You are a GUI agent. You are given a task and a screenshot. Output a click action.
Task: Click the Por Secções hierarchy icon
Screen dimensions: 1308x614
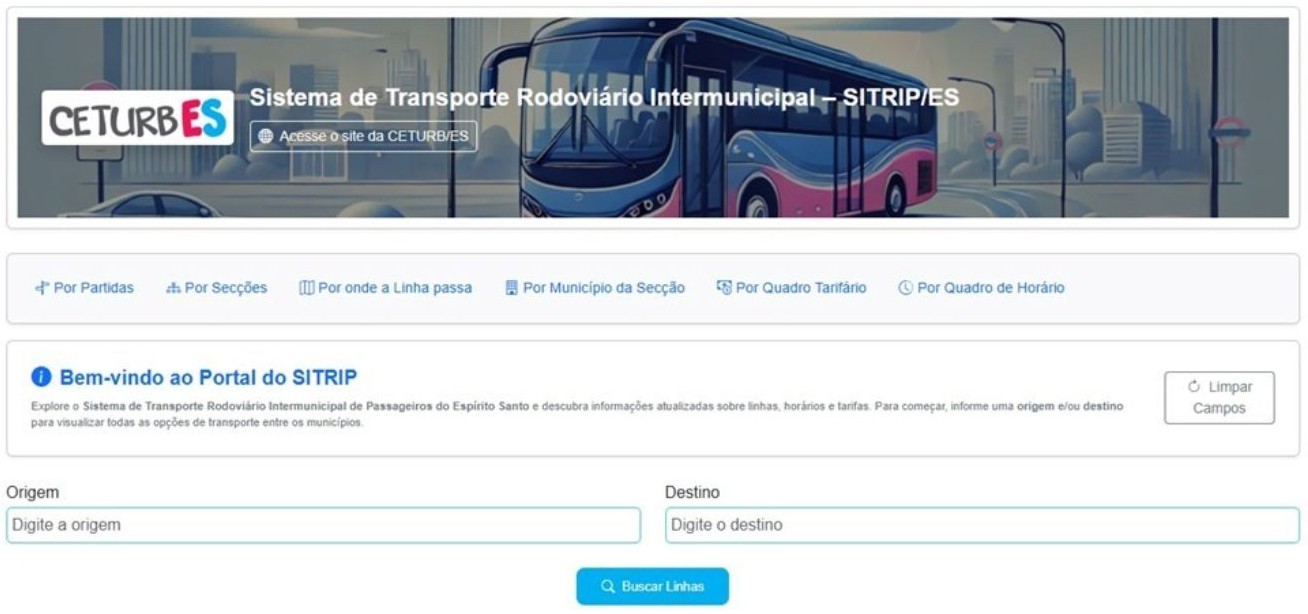(x=173, y=288)
